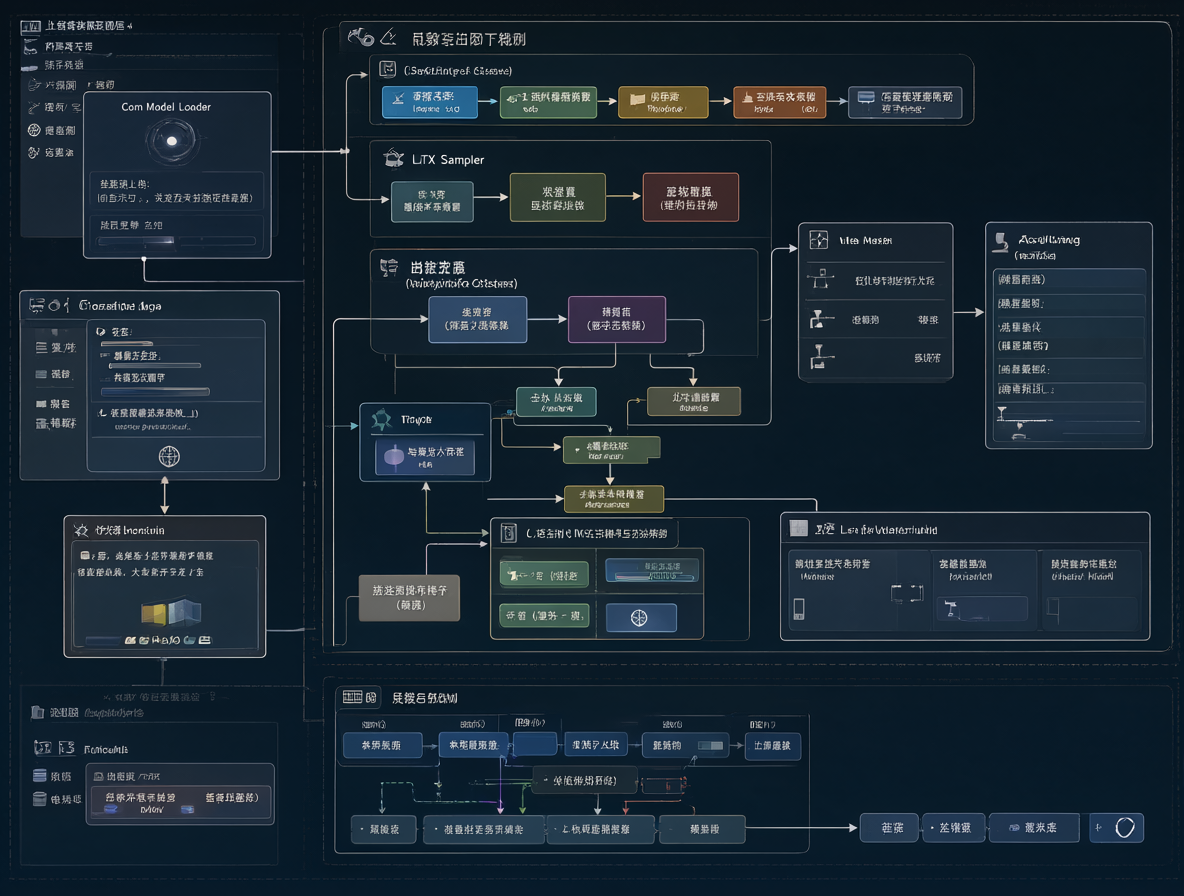This screenshot has height=896, width=1184.
Task: Click the glowing orb in Com Model Loader
Action: [x=172, y=141]
